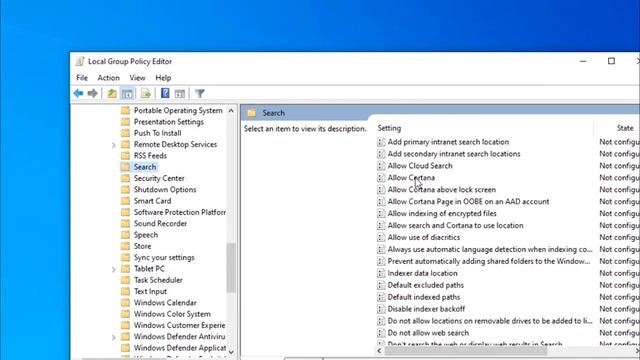Viewport: 640px width, 360px height.
Task: Click the Forward arrow toolbar icon
Action: 93,93
